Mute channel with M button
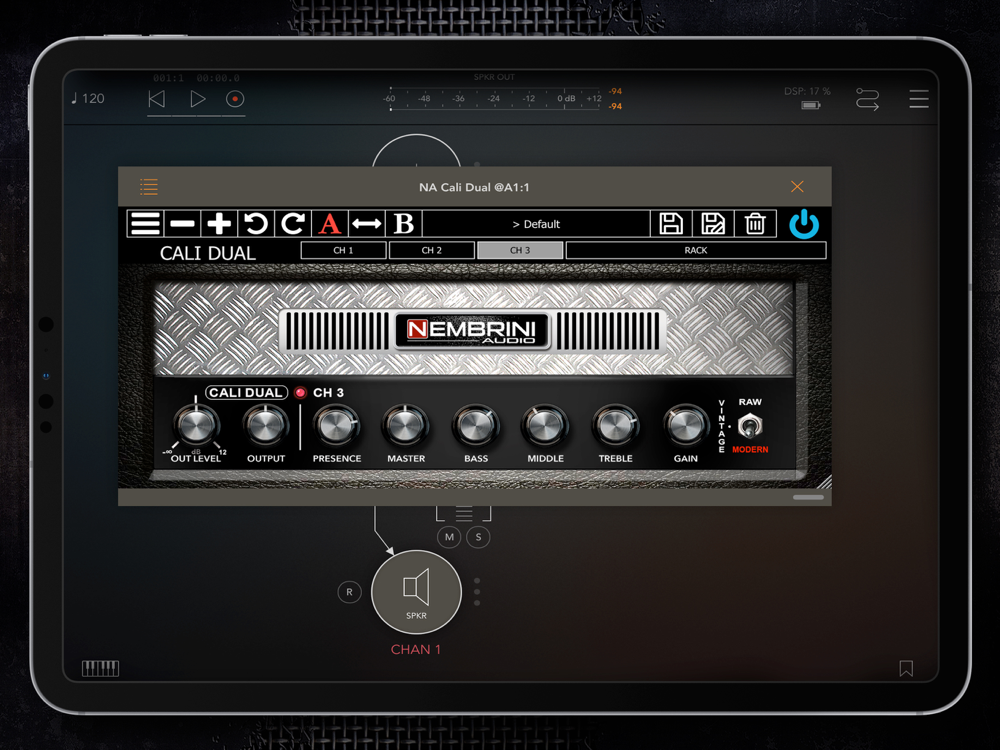 coord(449,537)
